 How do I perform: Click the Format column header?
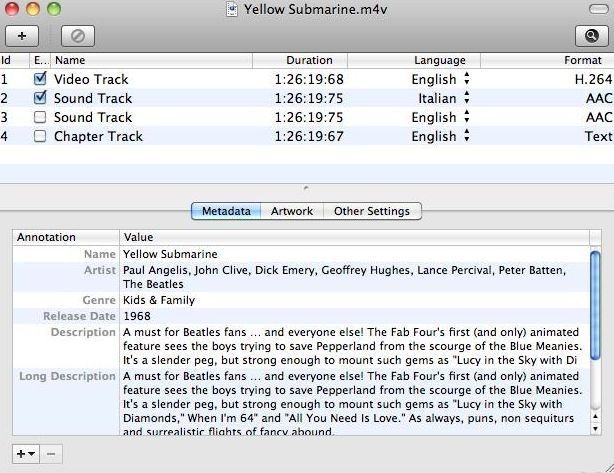tap(582, 60)
